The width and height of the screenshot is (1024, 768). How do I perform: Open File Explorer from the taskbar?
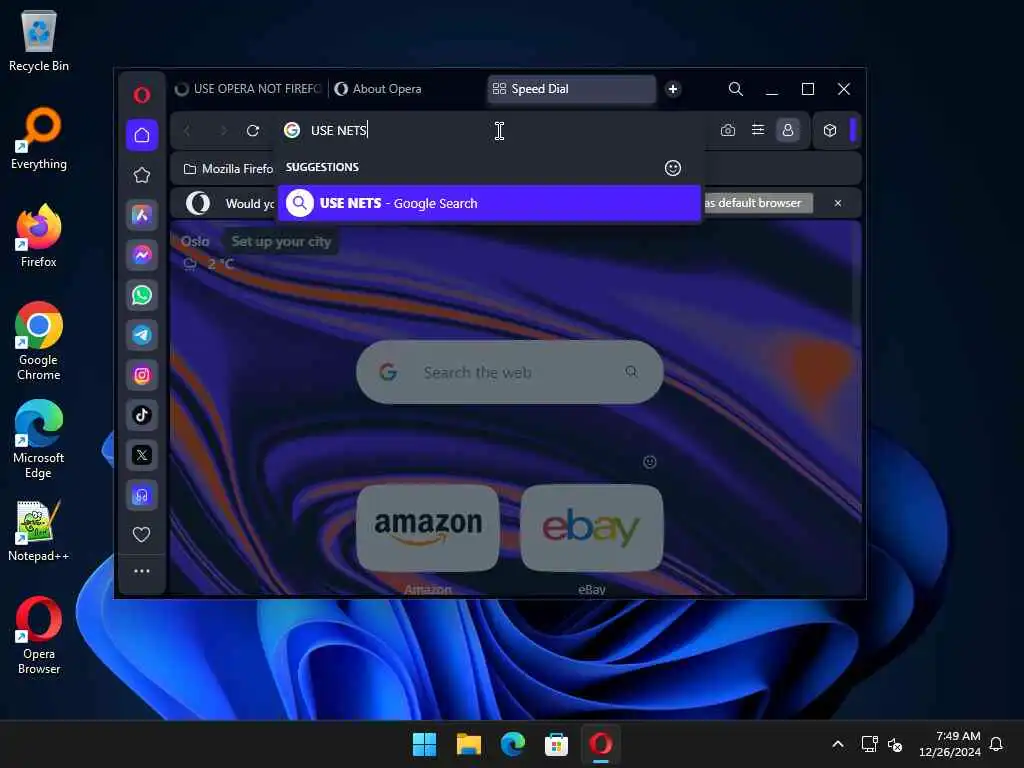tap(469, 744)
